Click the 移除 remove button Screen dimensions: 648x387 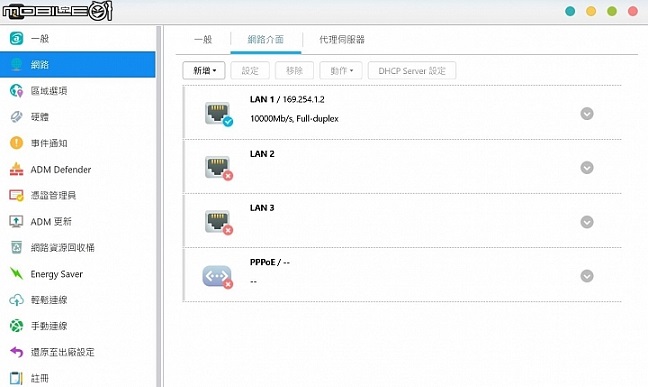(294, 71)
